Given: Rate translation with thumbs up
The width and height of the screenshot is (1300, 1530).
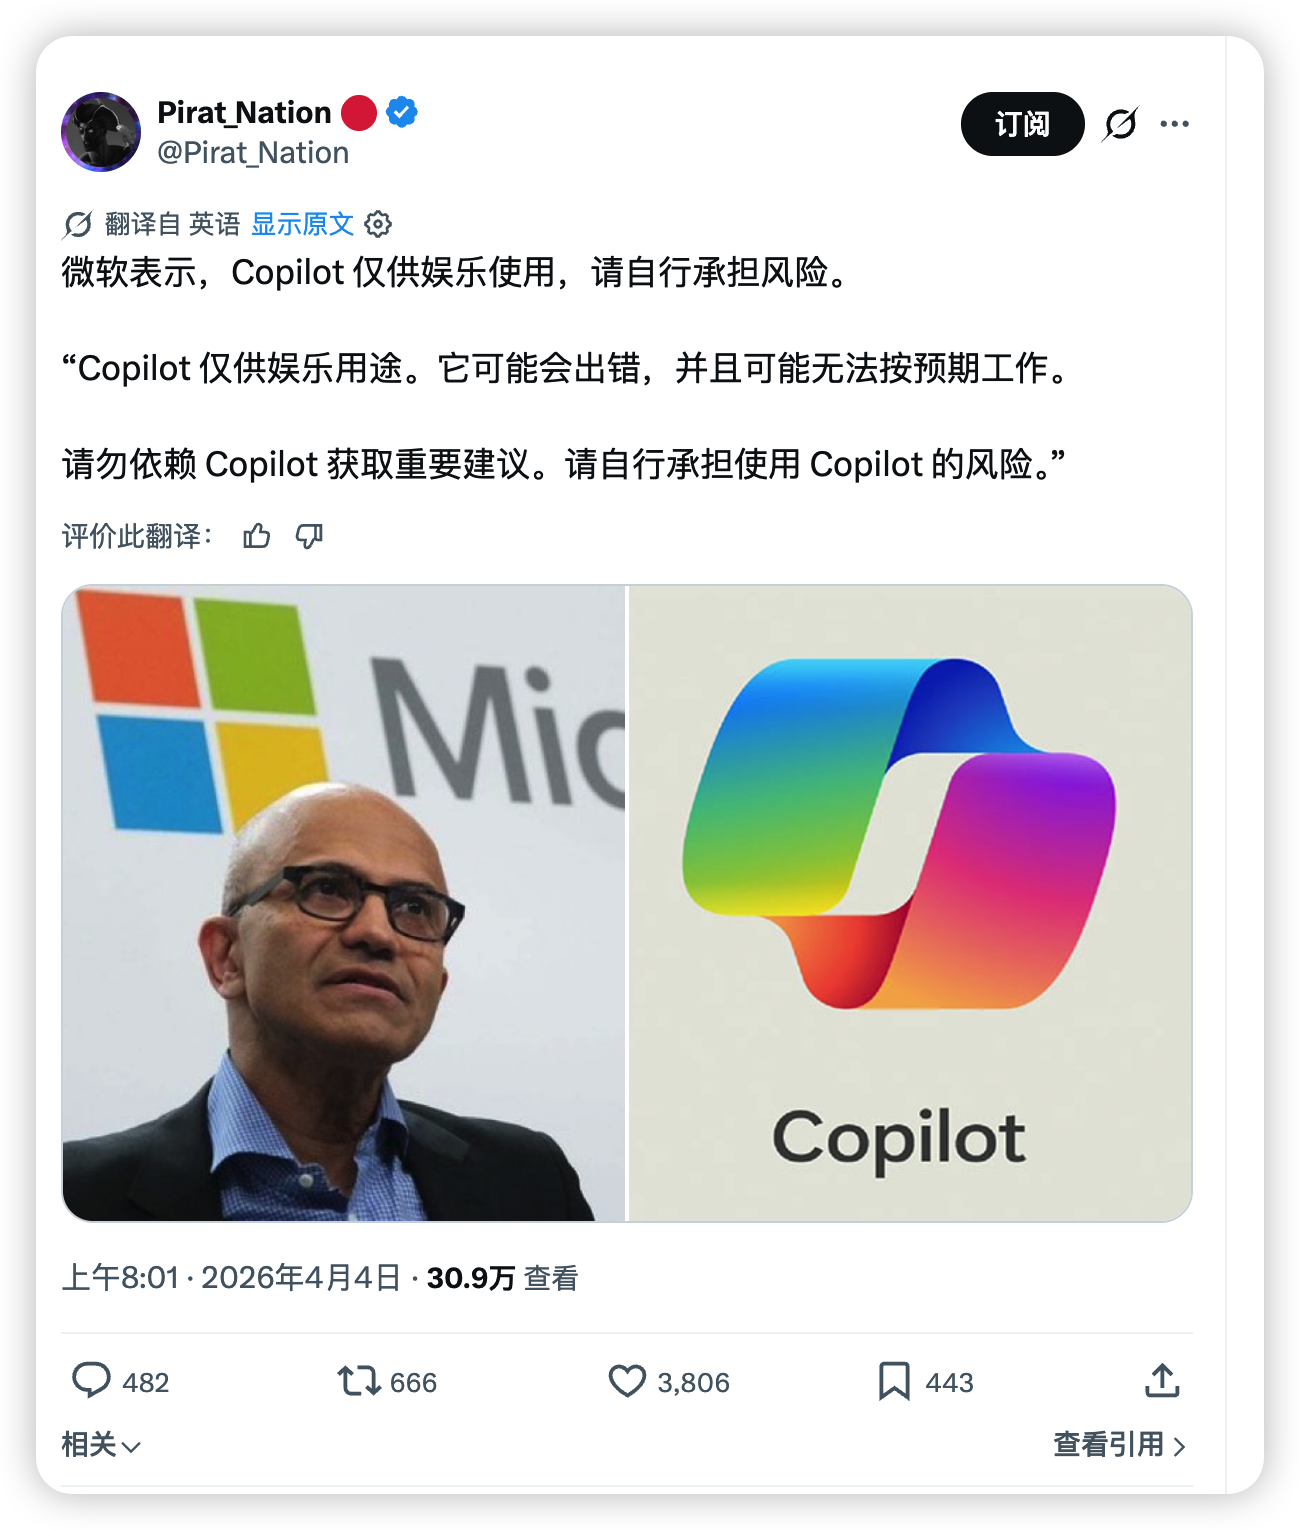Looking at the screenshot, I should tap(257, 536).
